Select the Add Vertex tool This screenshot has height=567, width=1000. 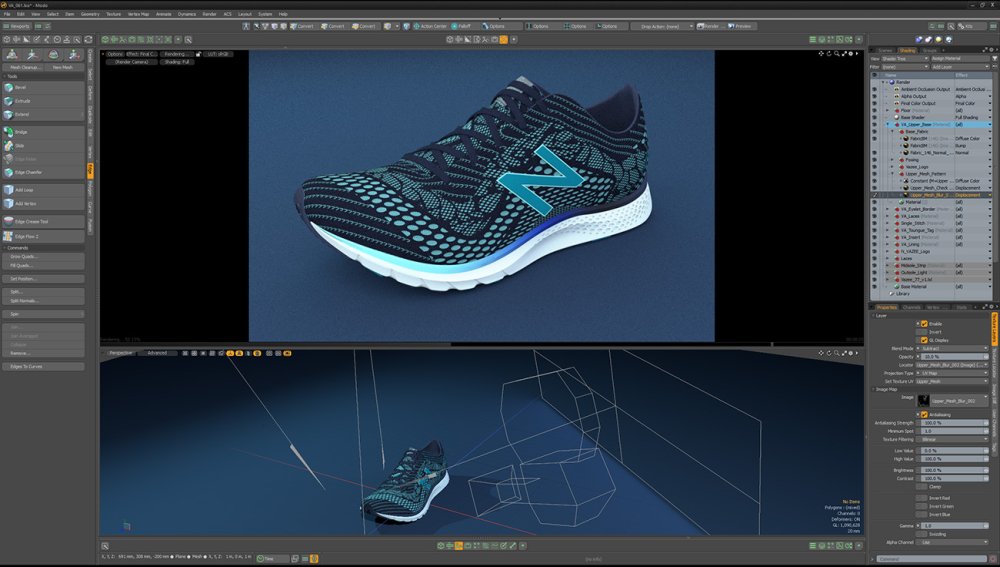pyautogui.click(x=43, y=203)
